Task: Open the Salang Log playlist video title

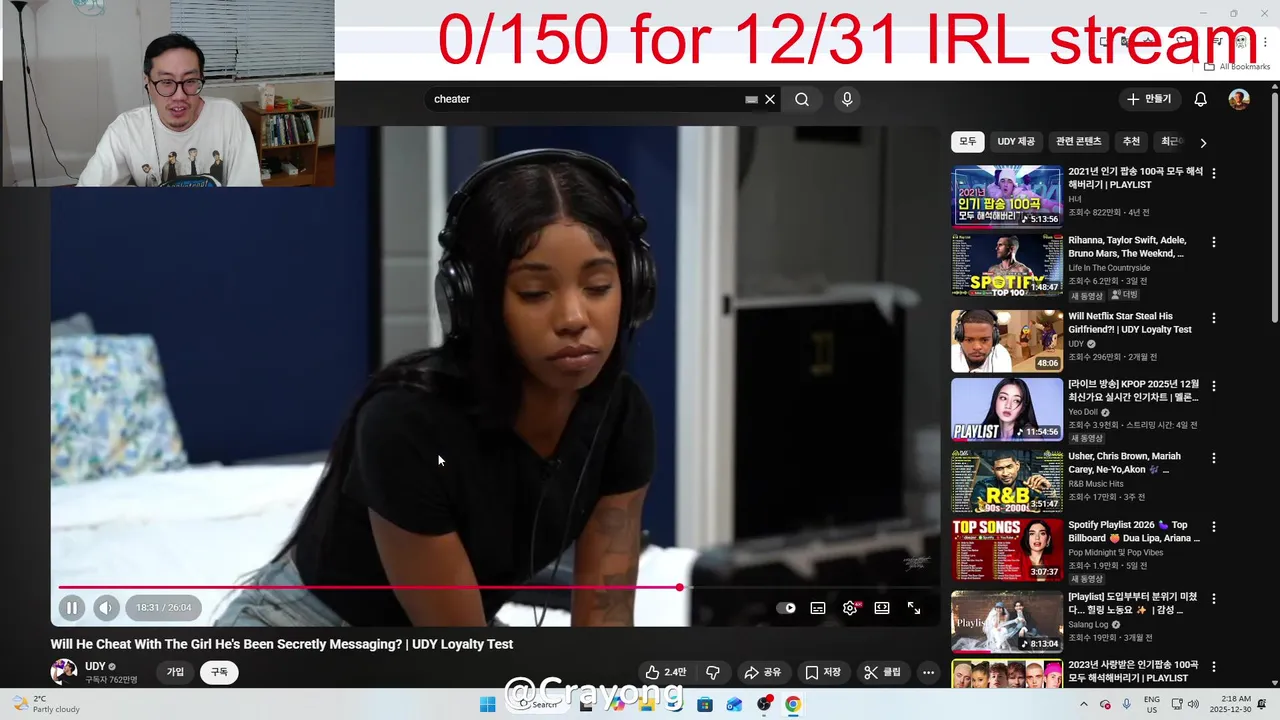Action: [1134, 602]
